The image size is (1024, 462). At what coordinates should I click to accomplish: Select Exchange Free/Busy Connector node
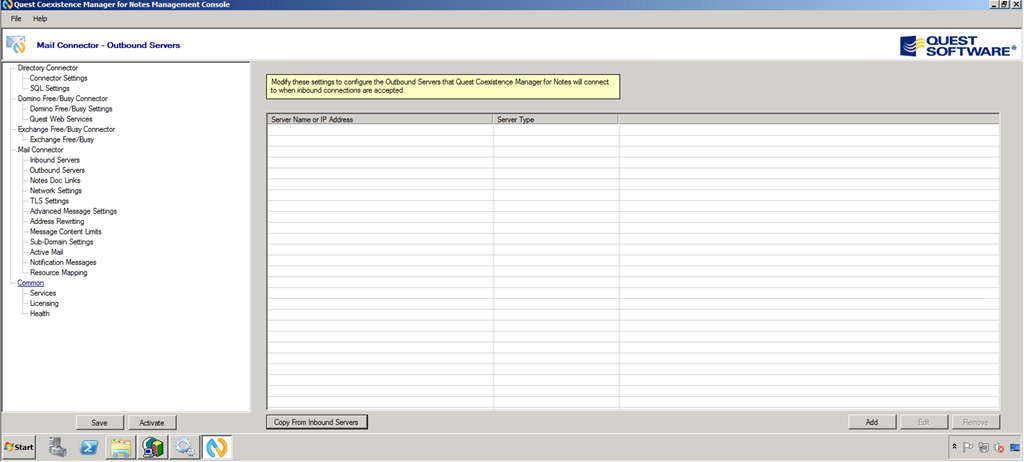pyautogui.click(x=66, y=129)
